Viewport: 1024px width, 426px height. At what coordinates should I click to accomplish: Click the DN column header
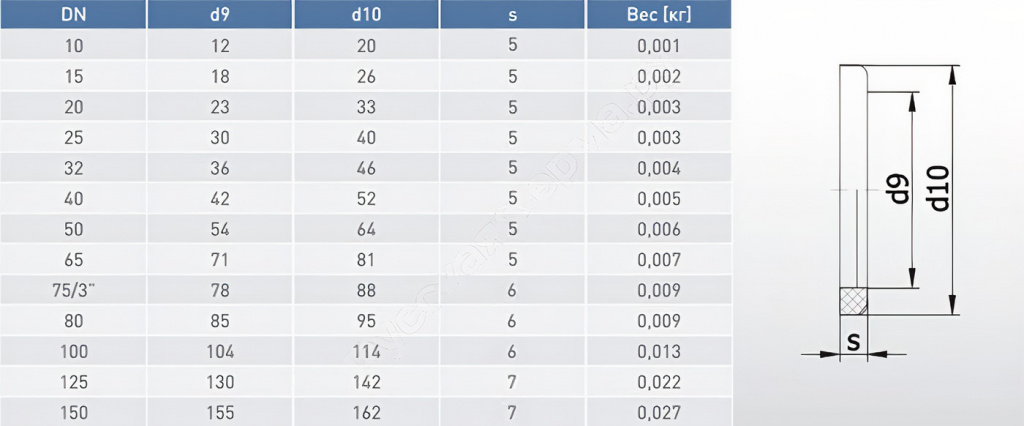point(73,15)
